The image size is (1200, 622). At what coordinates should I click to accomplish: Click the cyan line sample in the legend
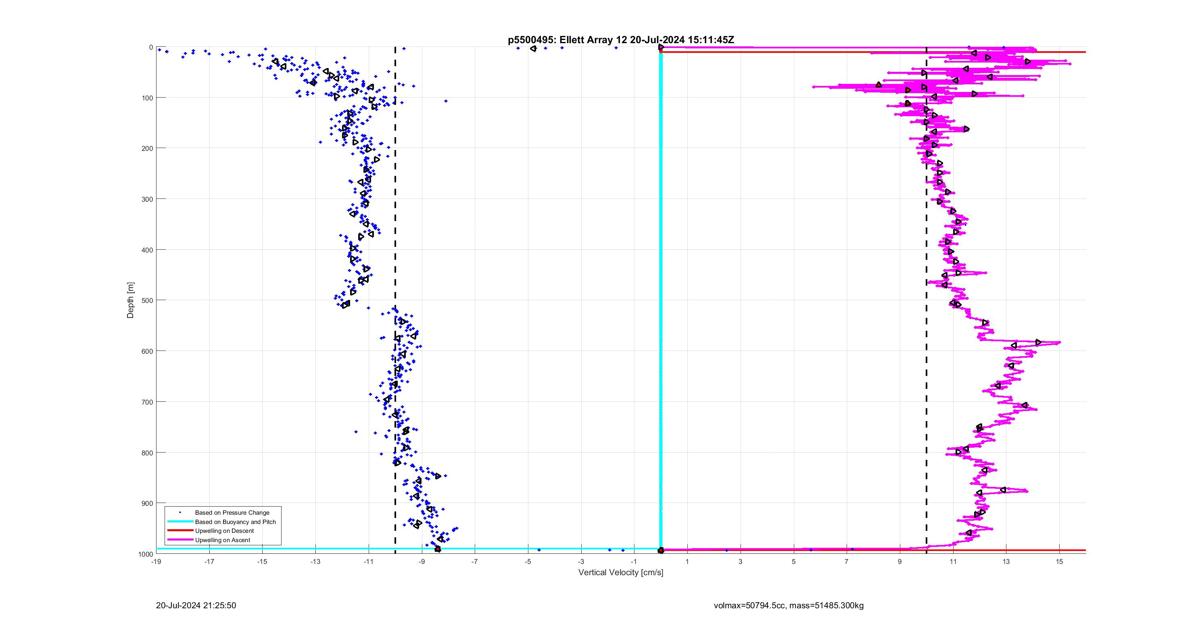pos(179,522)
